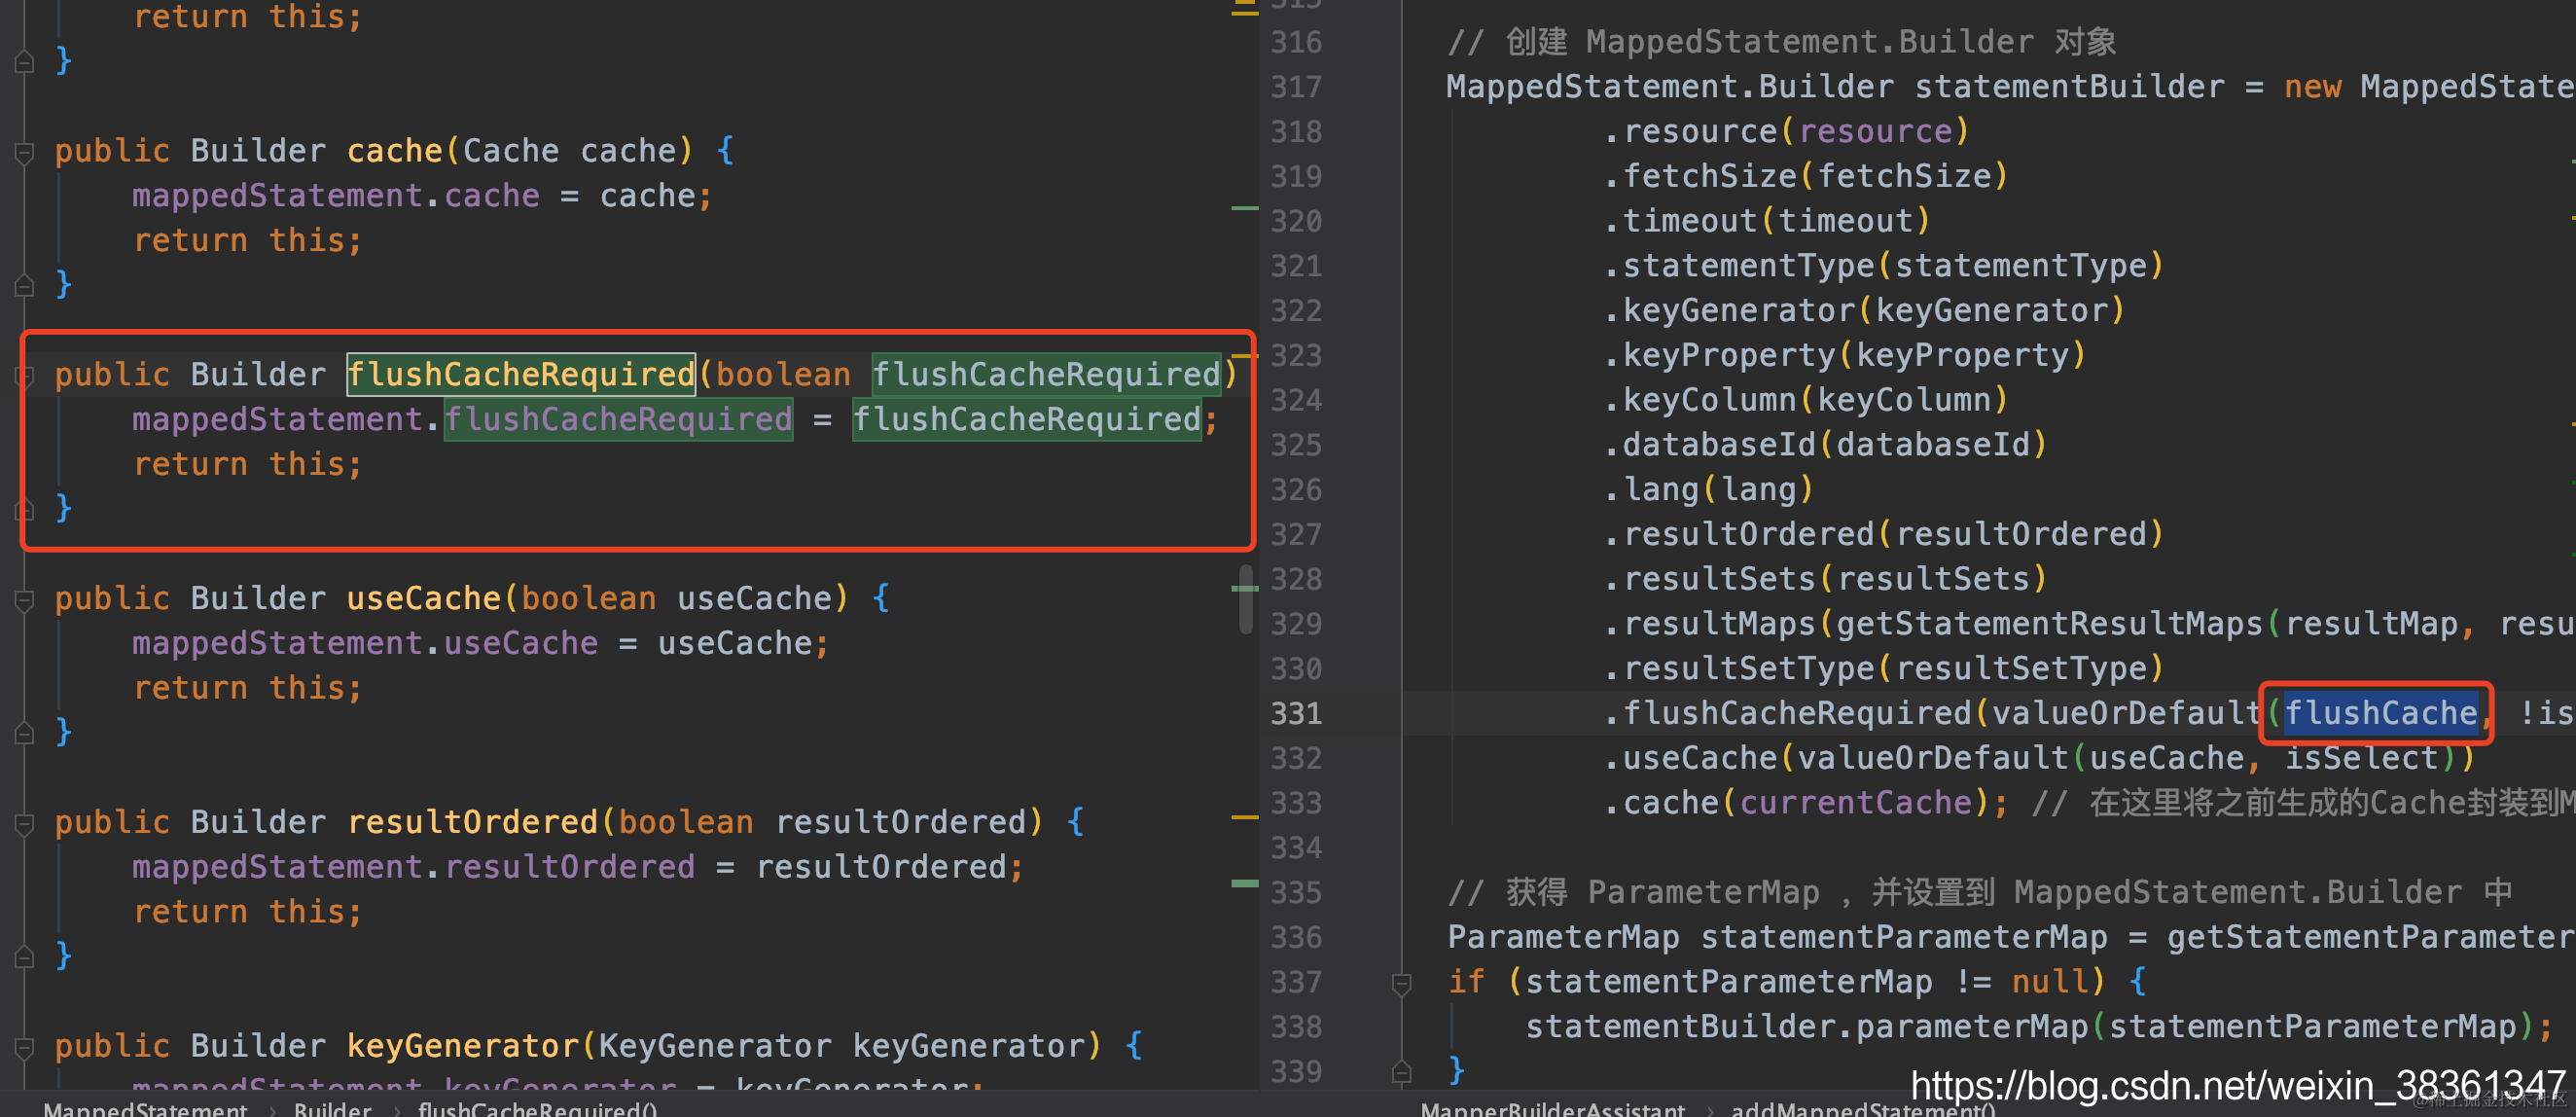
Task: Collapse the flushCacheRequired method fold marker
Action: click(24, 376)
